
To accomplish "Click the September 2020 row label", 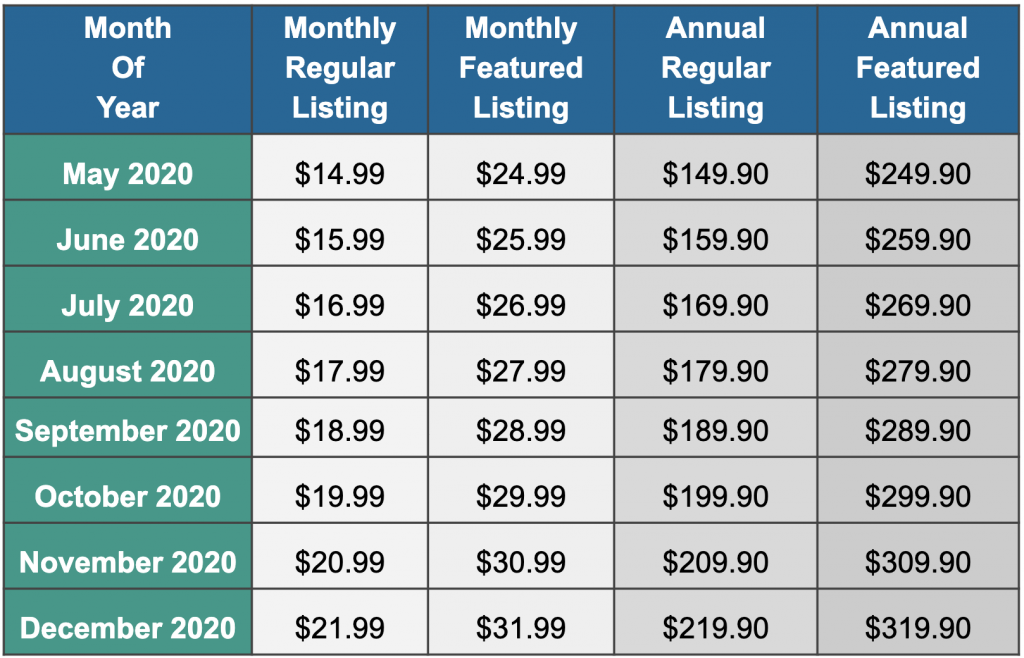I will tap(127, 431).
